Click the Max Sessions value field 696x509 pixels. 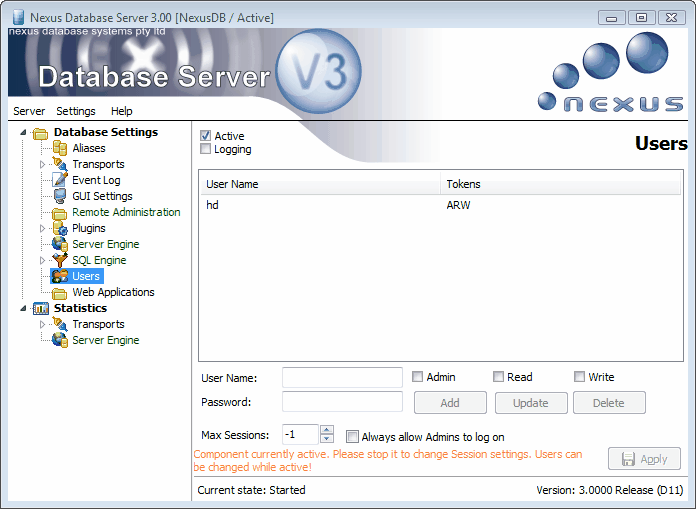click(x=301, y=434)
